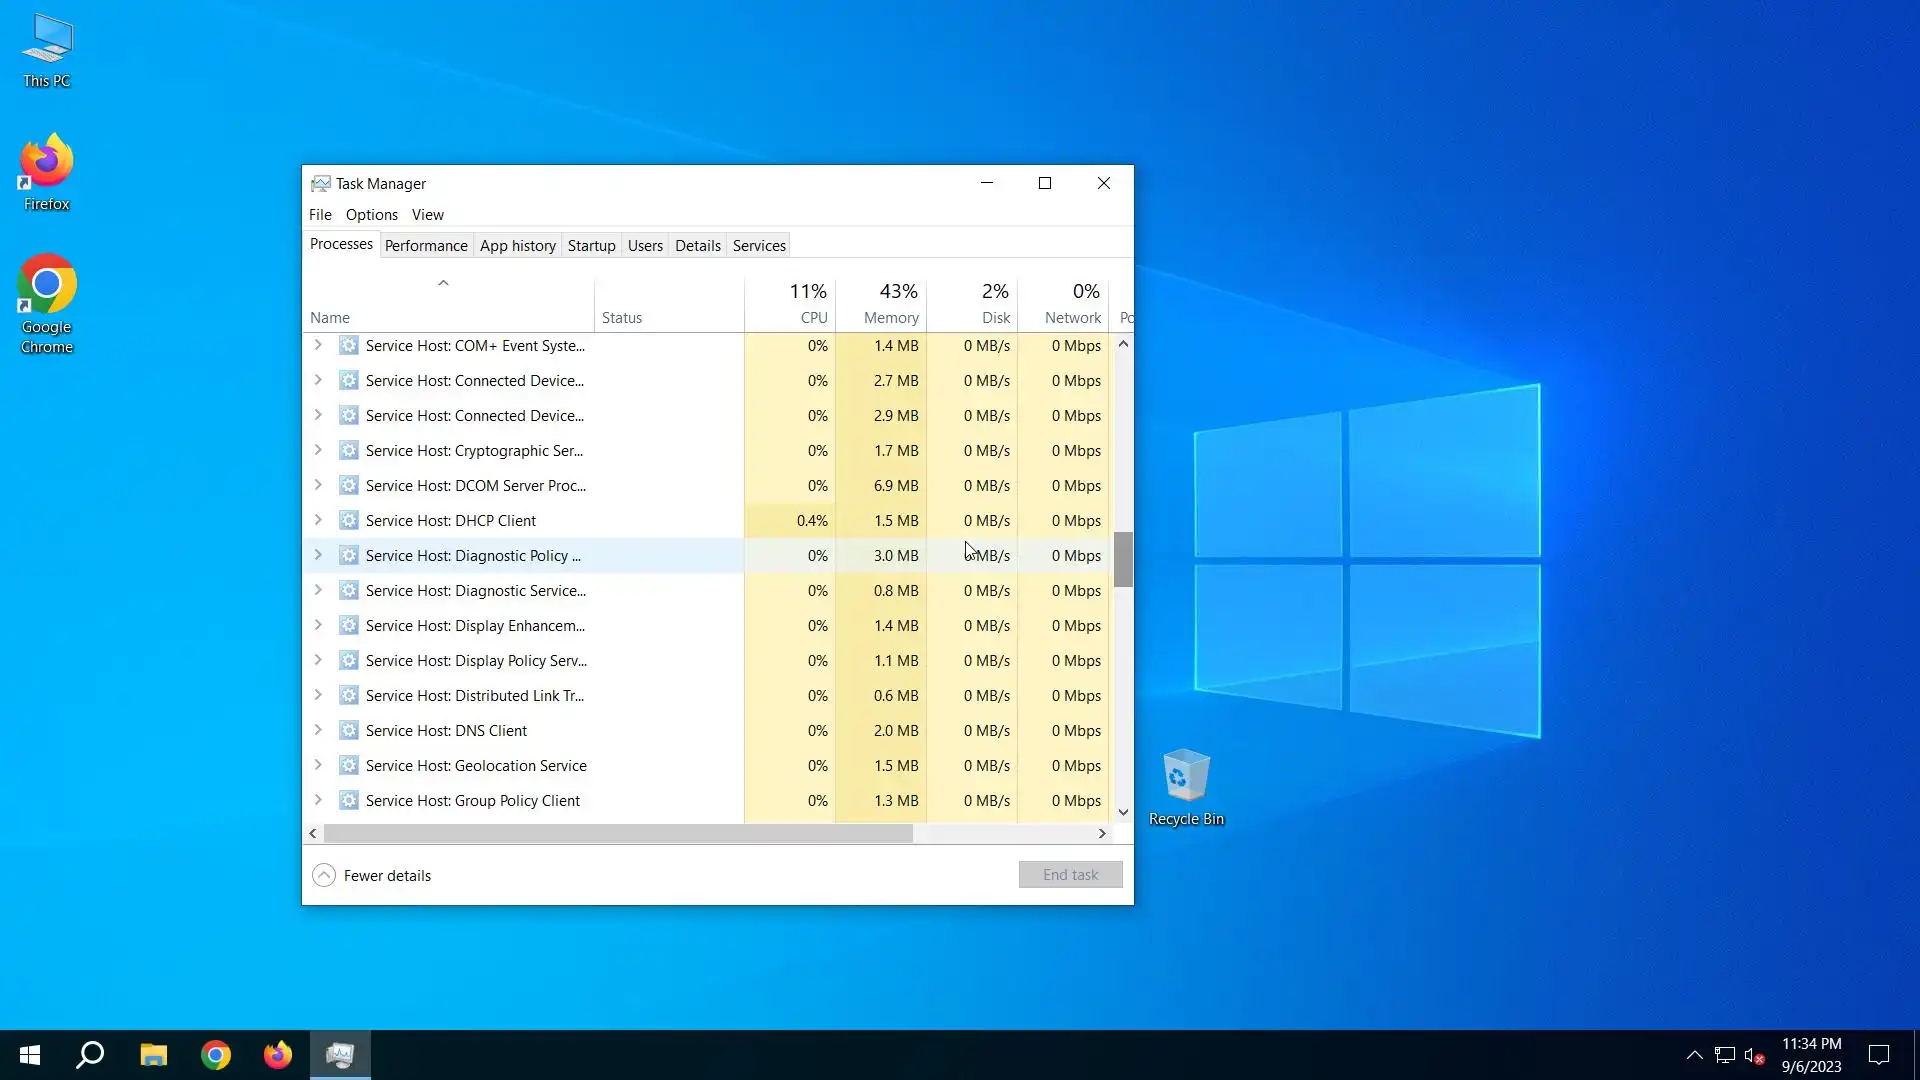Show hidden system tray icons

pos(1694,1055)
